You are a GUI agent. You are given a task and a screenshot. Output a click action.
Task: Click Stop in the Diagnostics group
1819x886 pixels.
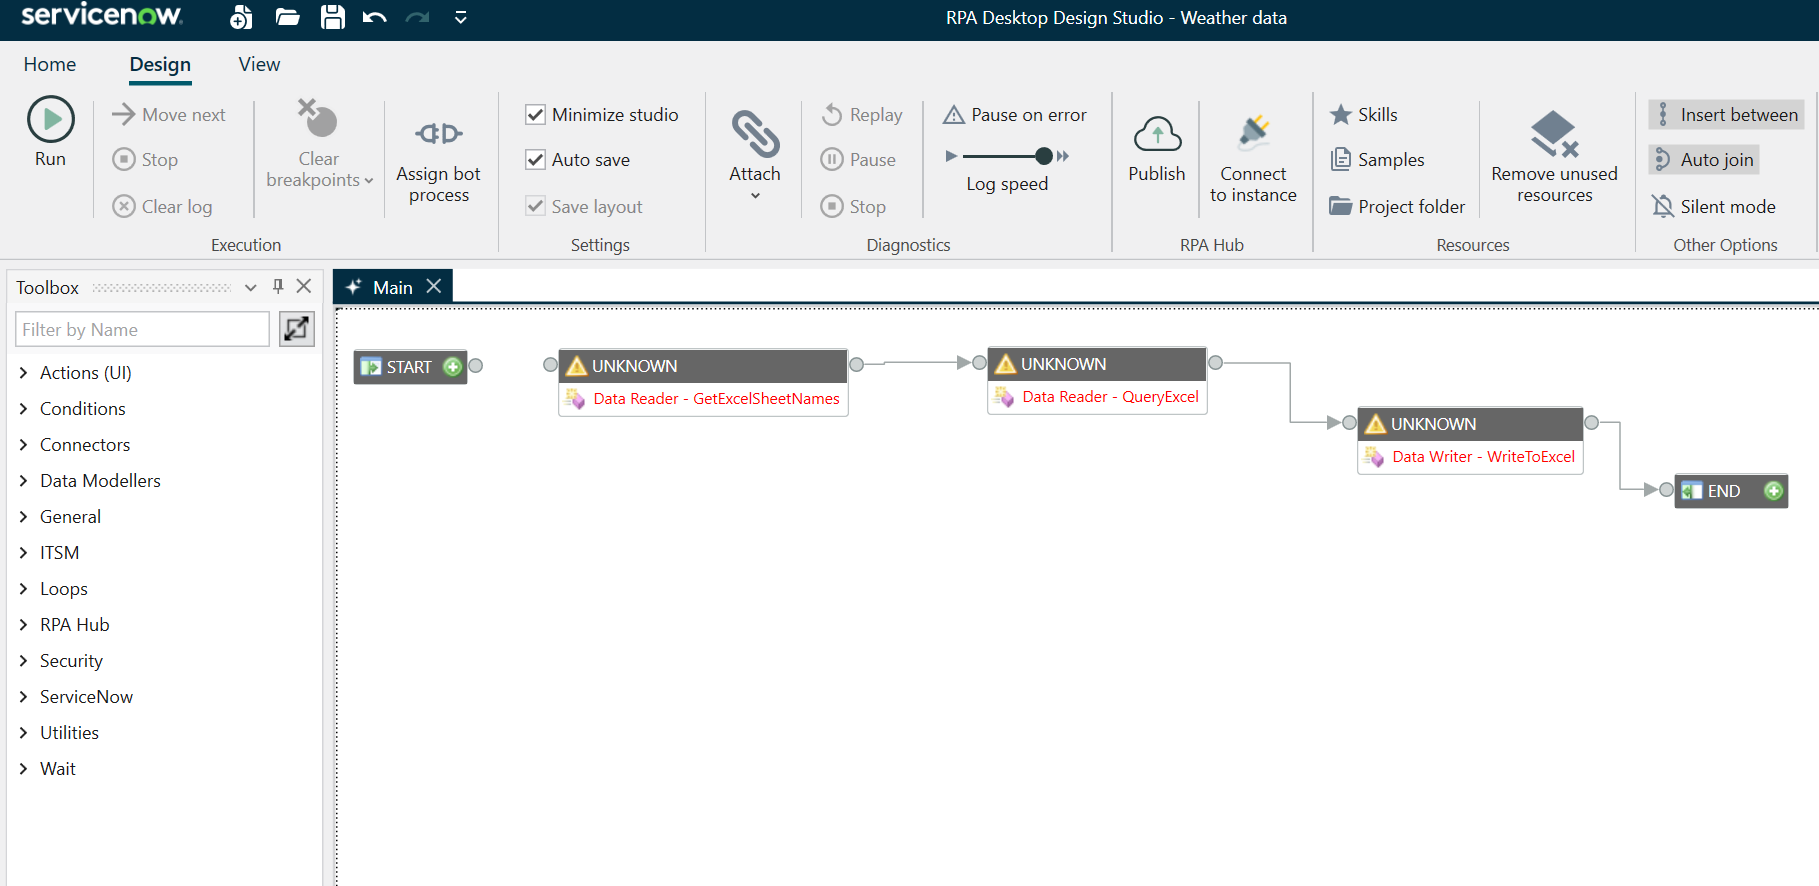pyautogui.click(x=854, y=207)
